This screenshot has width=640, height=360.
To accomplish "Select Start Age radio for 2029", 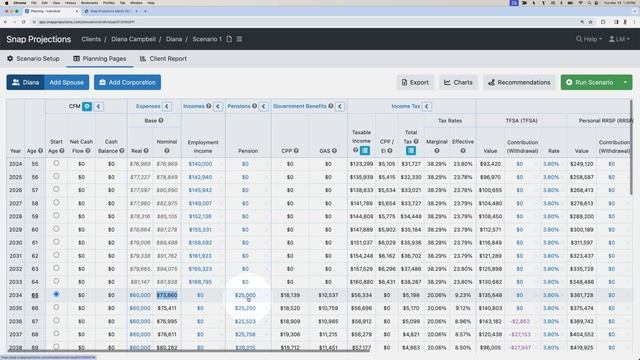I will pos(56,229).
